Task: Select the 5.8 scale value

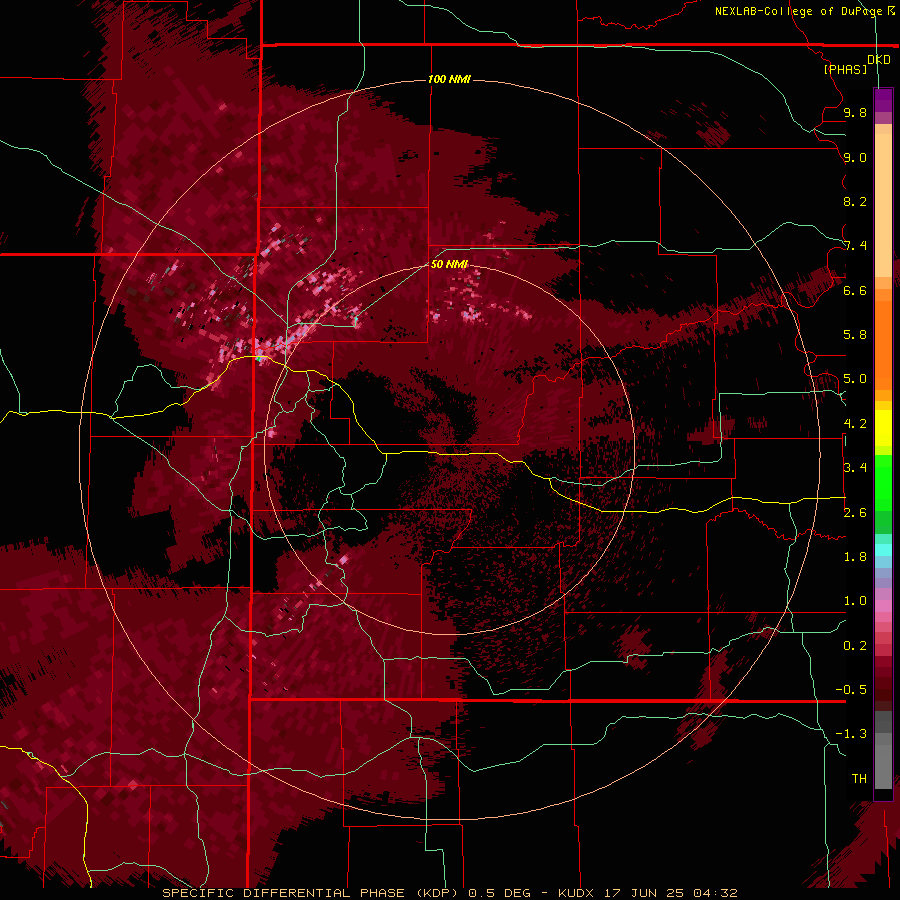Action: [855, 335]
